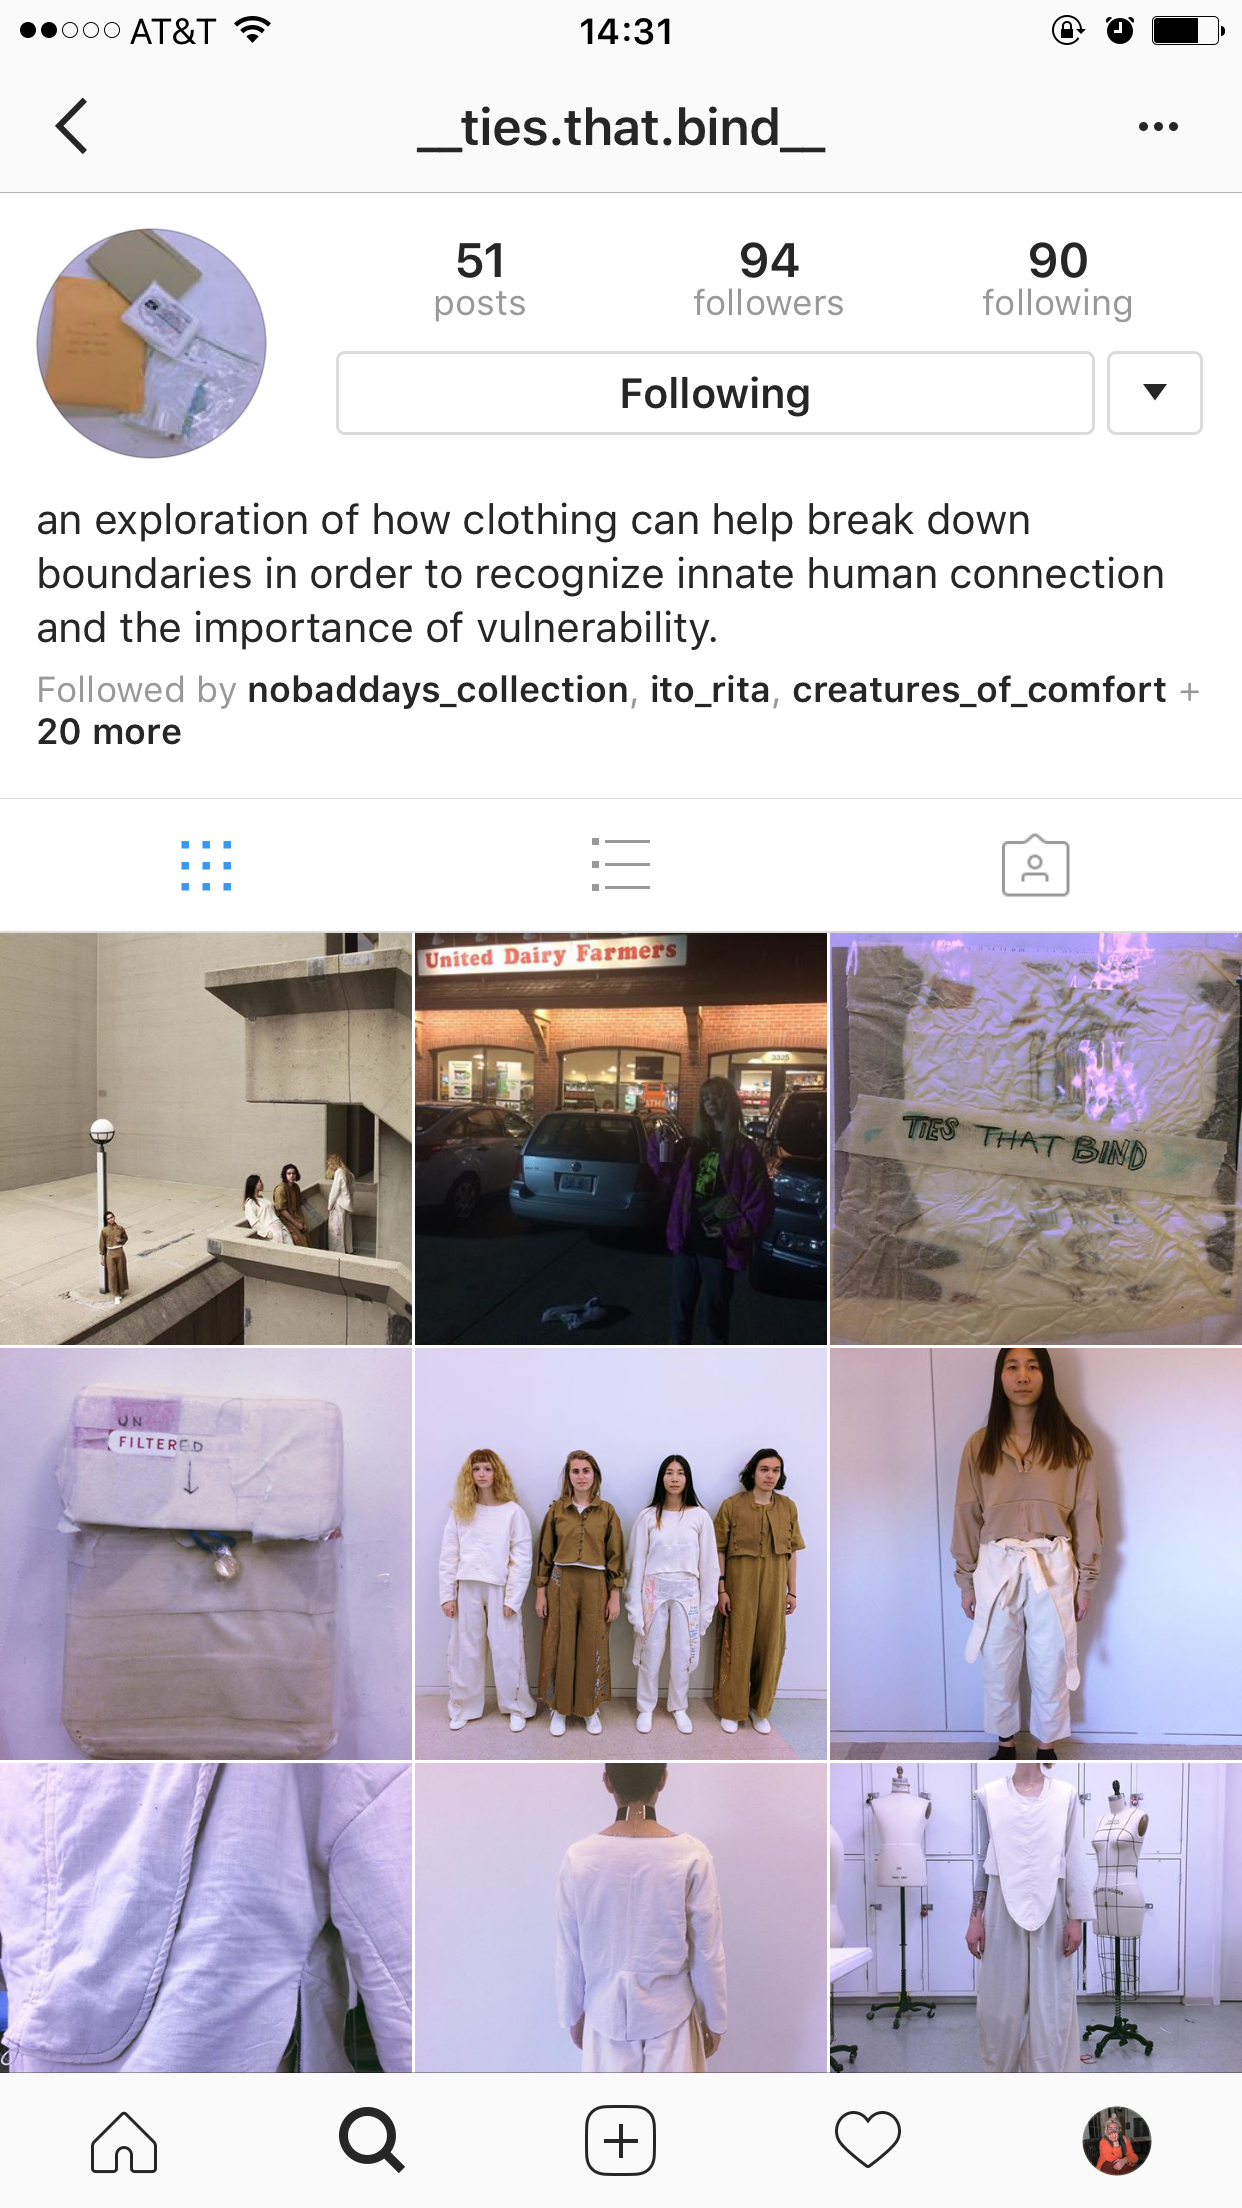Expand the 20 more followers link
The image size is (1242, 2208).
109,732
